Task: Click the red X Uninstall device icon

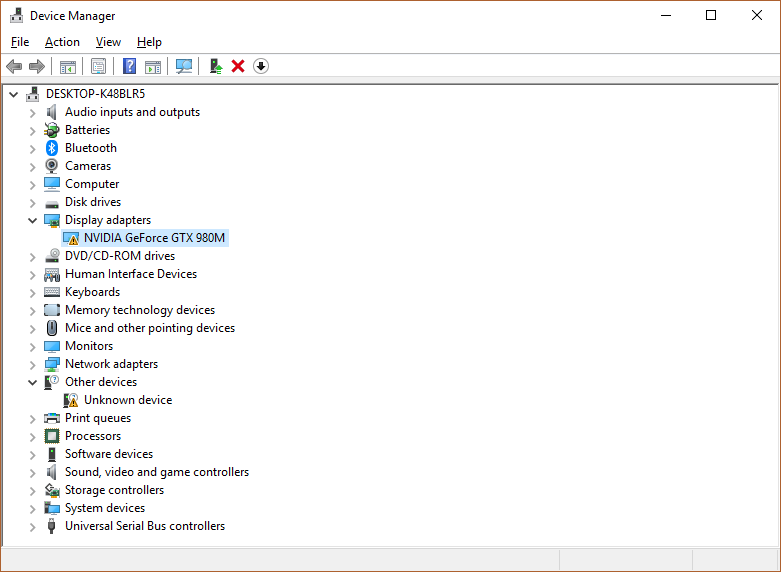Action: coord(238,66)
